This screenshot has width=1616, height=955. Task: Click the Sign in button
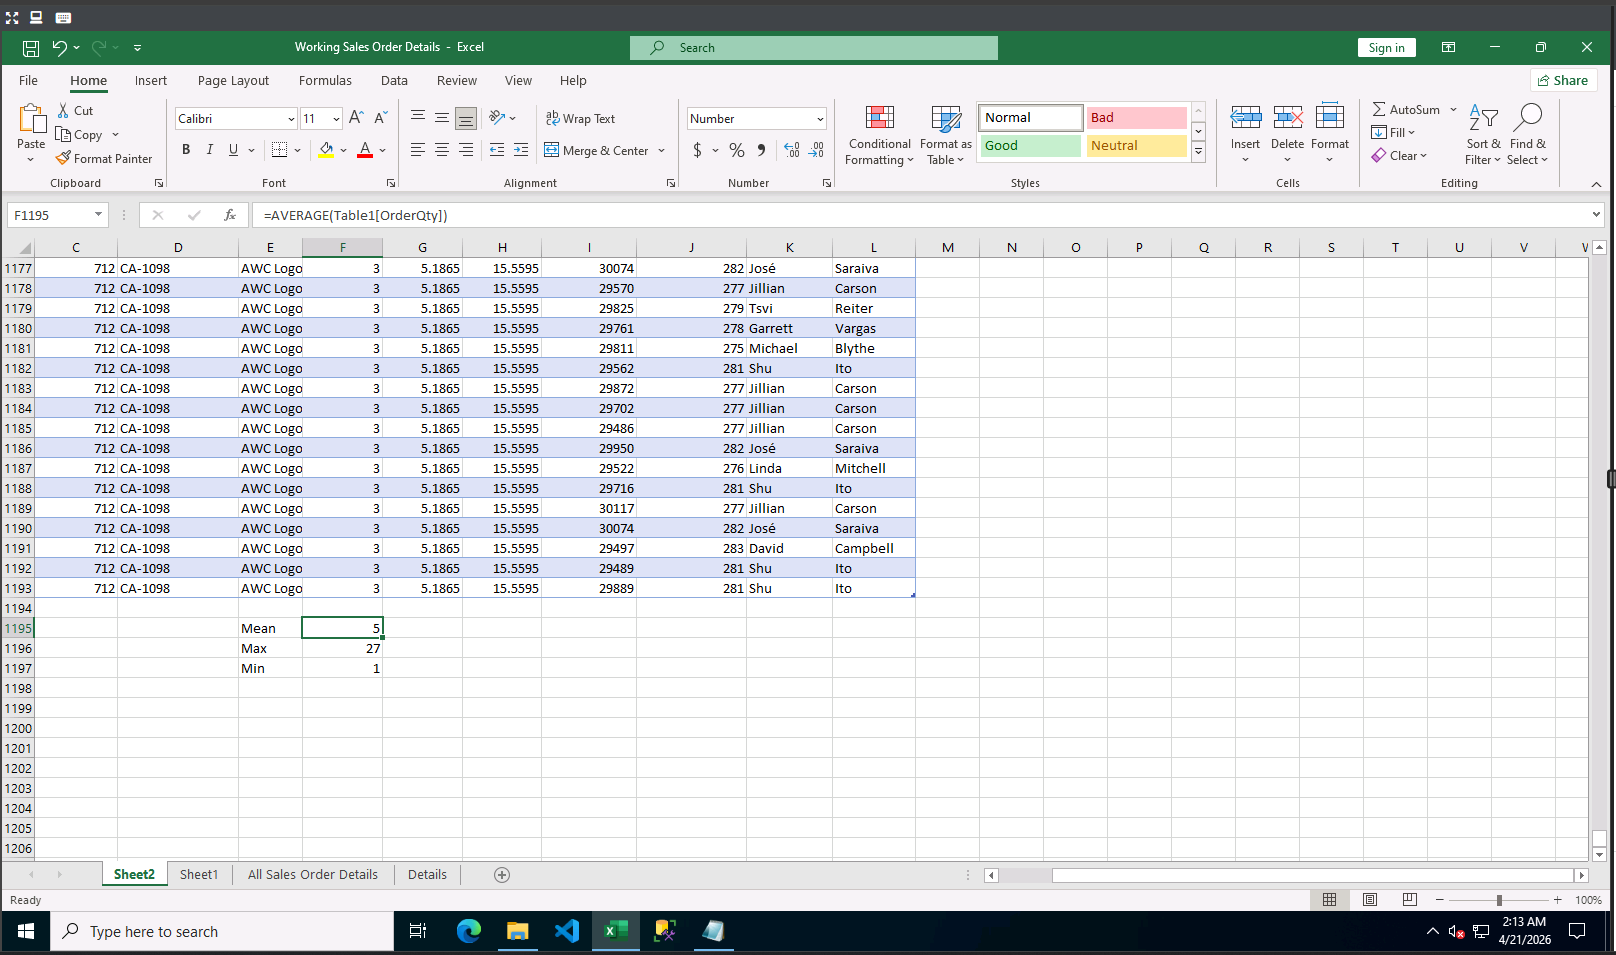pos(1386,48)
